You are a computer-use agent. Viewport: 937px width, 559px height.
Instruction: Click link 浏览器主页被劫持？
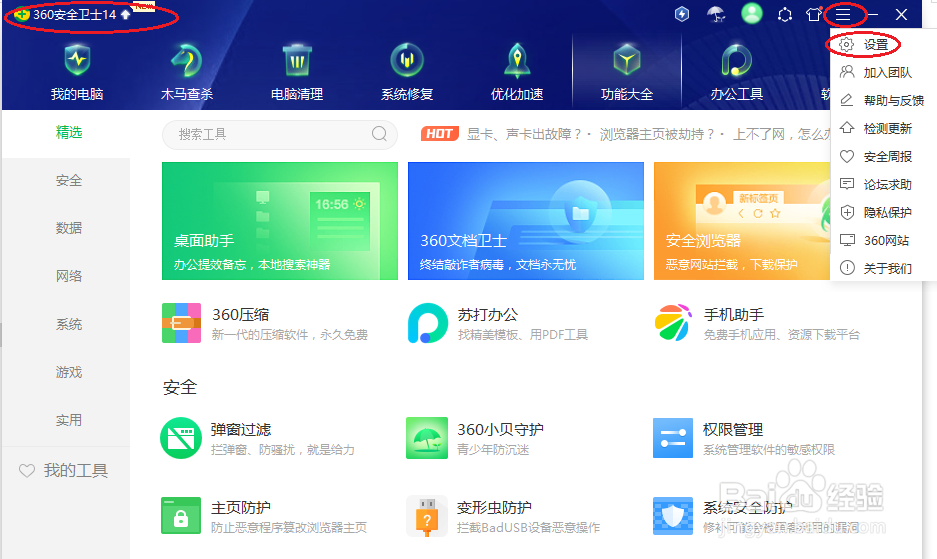(x=657, y=134)
